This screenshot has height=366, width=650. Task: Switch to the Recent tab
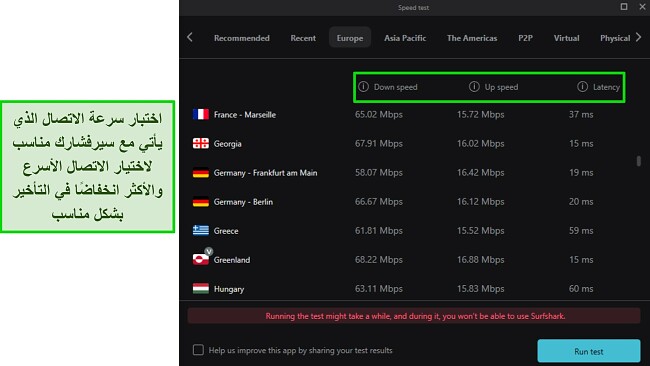coord(303,38)
